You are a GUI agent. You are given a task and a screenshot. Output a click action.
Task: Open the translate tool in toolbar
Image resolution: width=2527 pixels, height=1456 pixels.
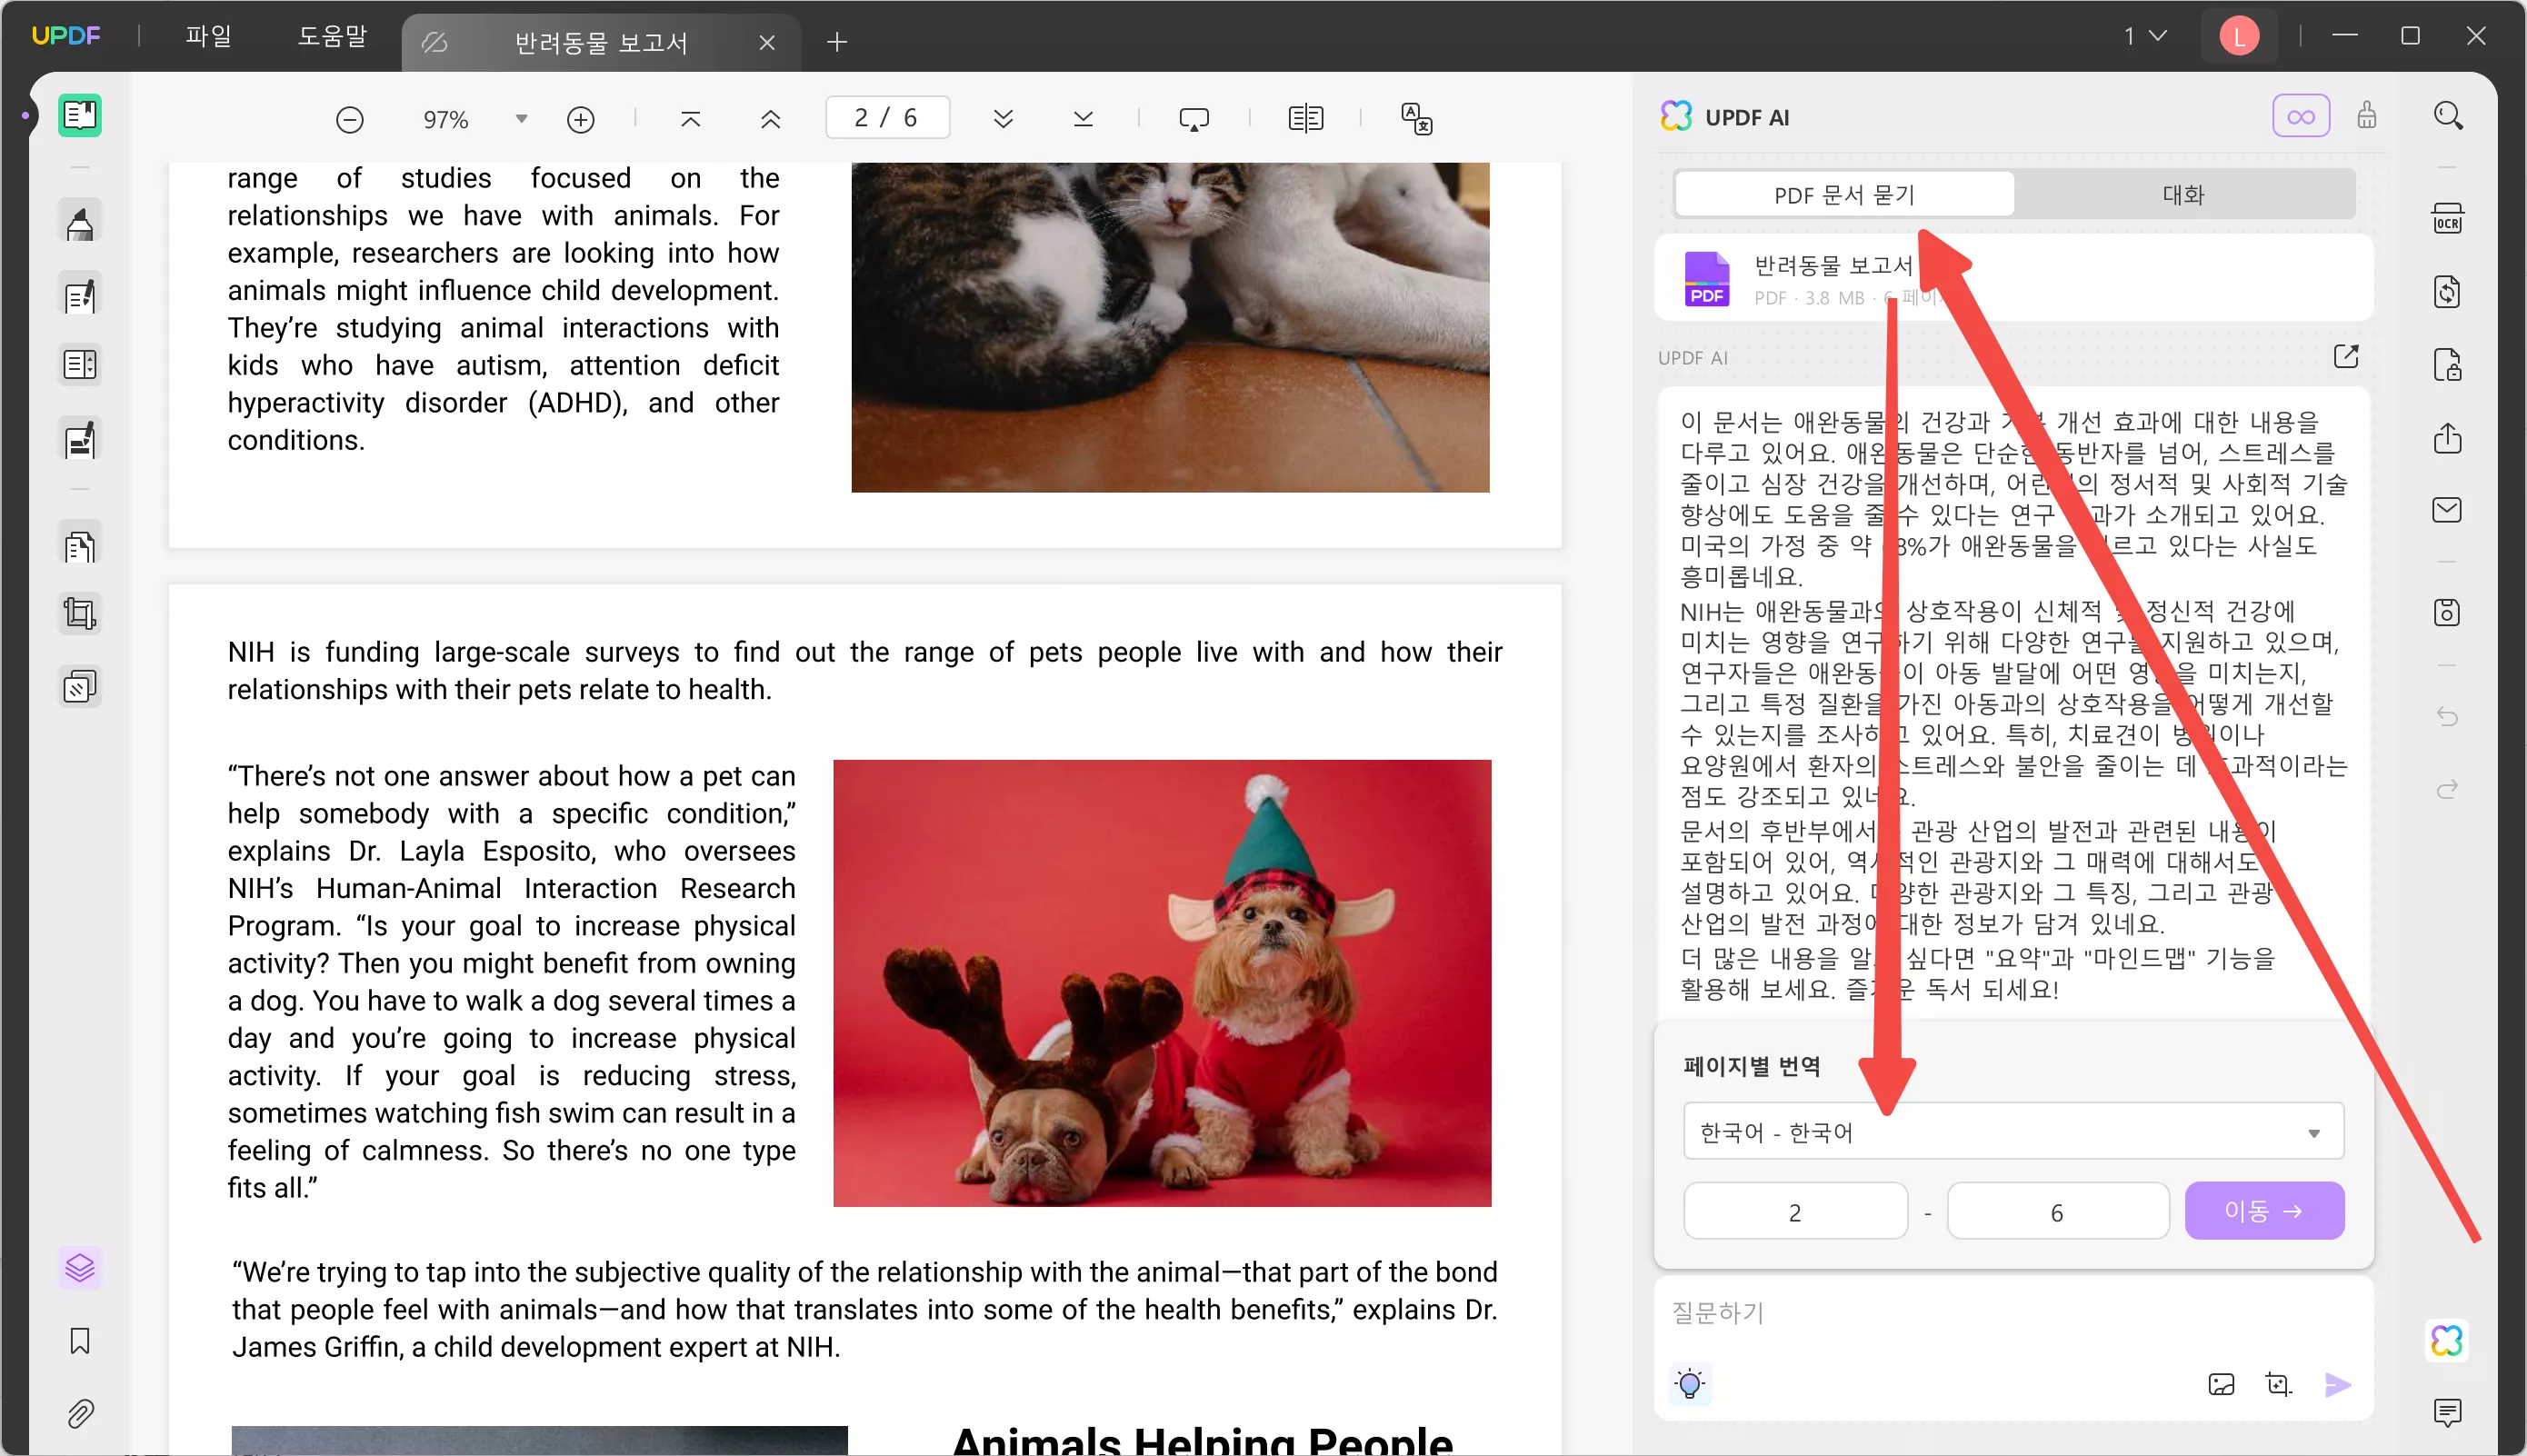[x=1416, y=119]
